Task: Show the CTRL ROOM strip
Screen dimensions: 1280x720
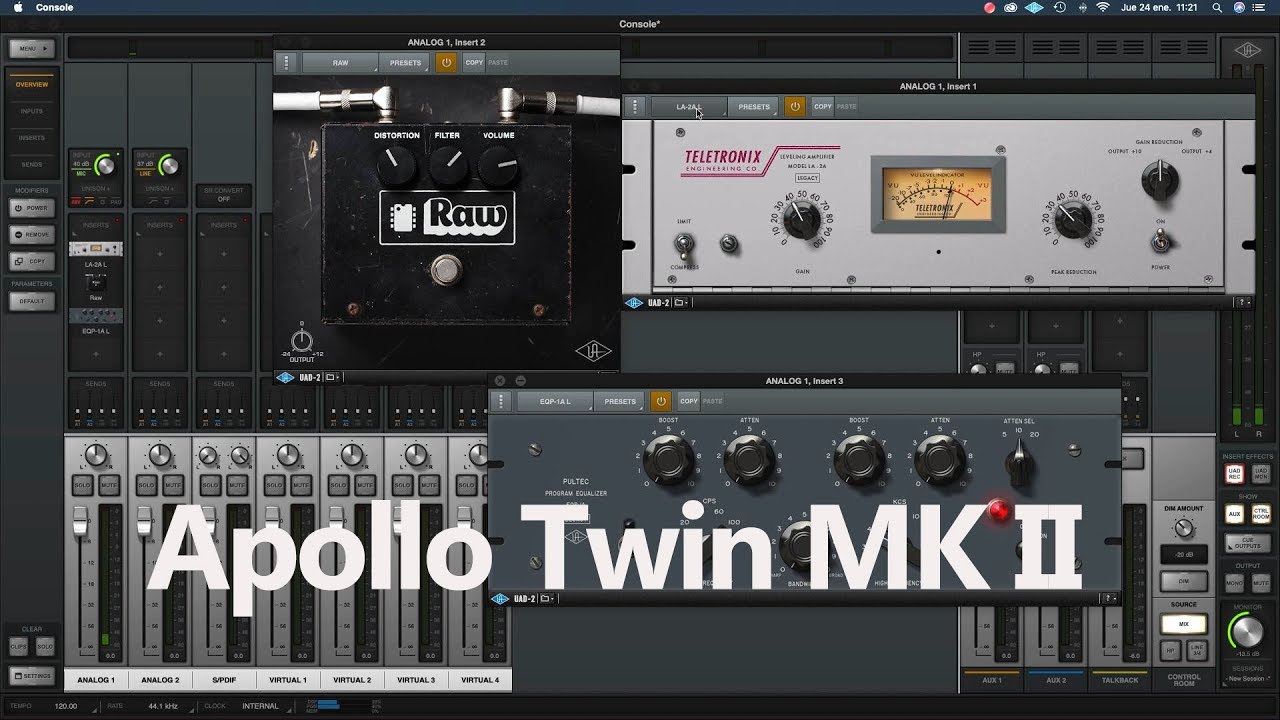Action: (1260, 514)
